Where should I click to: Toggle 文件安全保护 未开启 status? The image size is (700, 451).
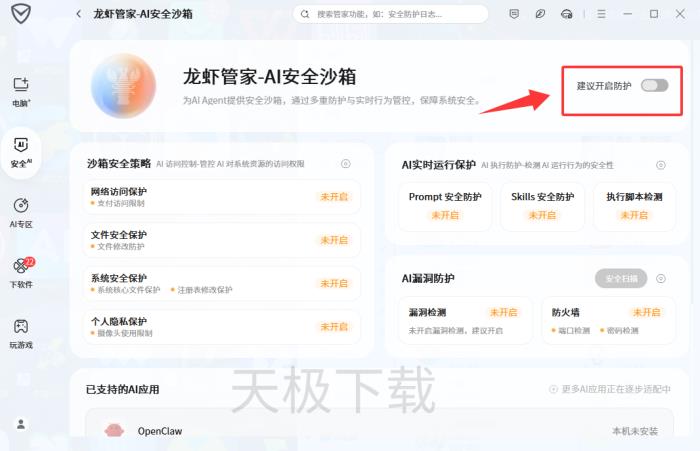pyautogui.click(x=333, y=240)
